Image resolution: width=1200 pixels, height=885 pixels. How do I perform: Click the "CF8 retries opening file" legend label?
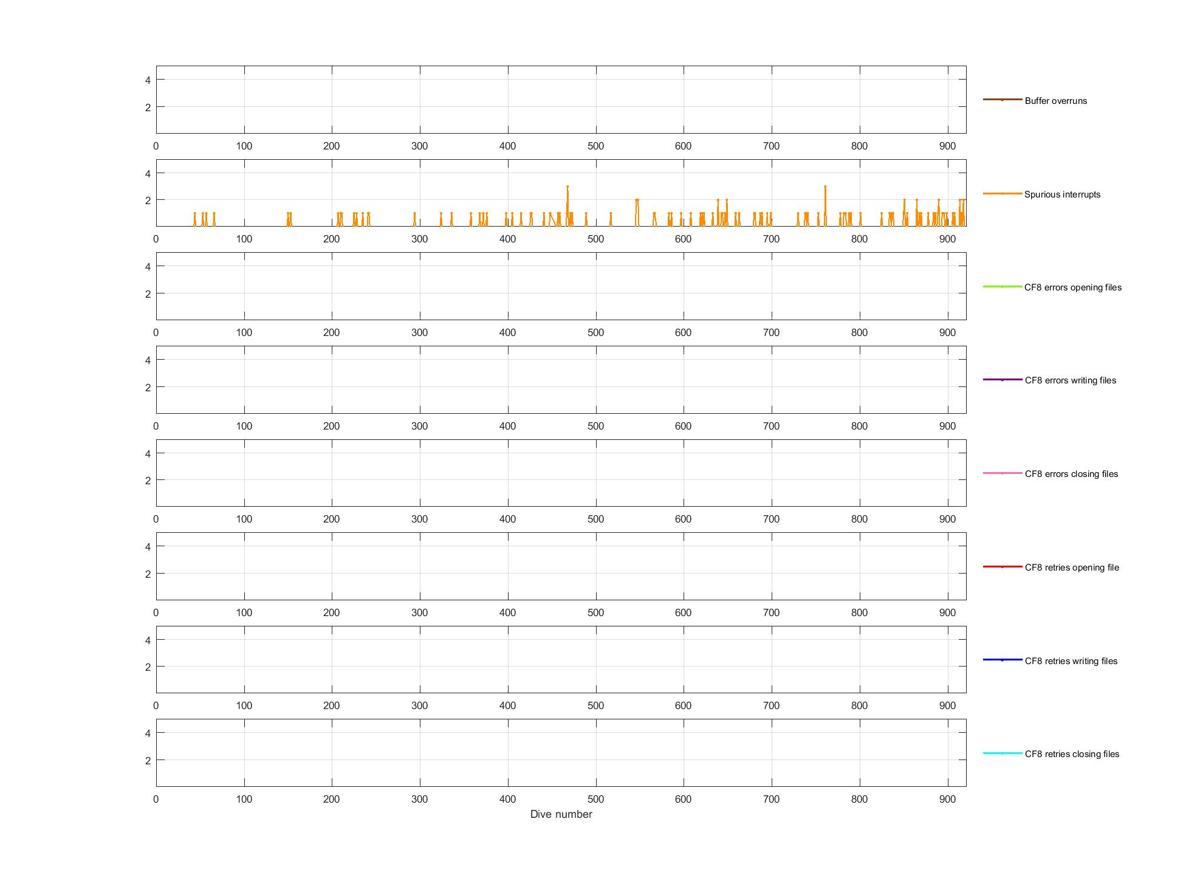pos(1072,567)
